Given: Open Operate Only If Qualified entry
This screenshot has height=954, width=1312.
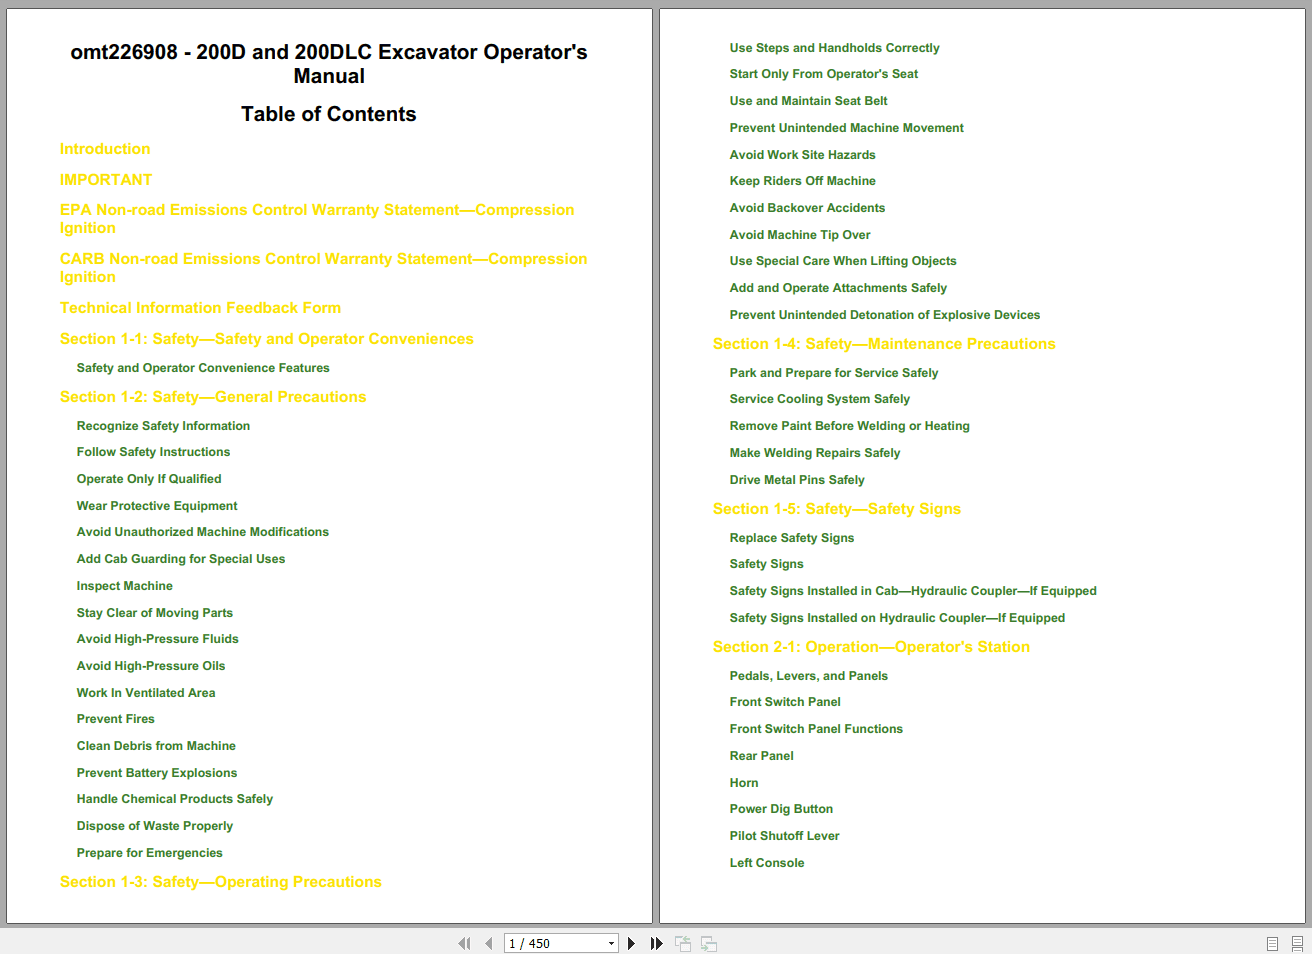Looking at the screenshot, I should click(149, 479).
